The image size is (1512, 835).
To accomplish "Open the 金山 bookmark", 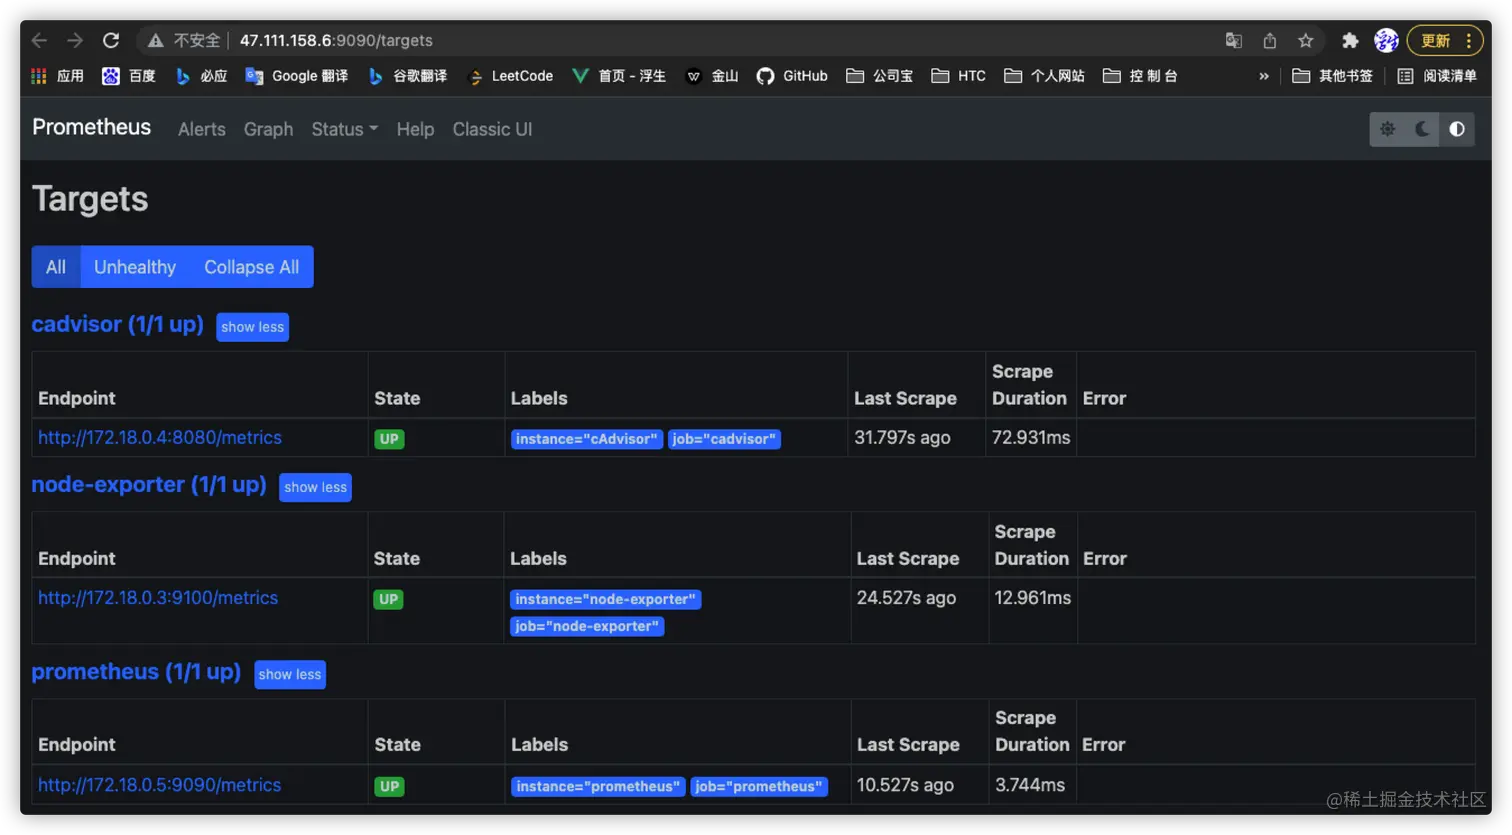I will pyautogui.click(x=712, y=76).
